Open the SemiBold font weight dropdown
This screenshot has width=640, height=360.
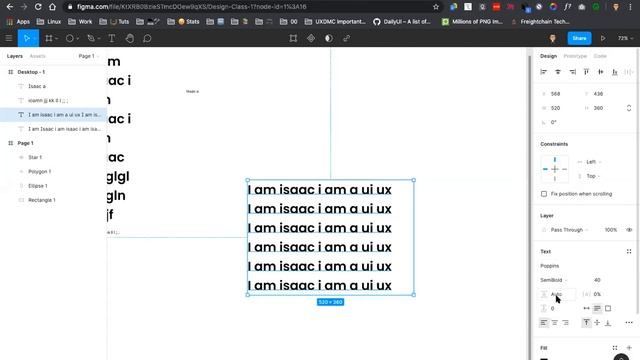pos(554,280)
